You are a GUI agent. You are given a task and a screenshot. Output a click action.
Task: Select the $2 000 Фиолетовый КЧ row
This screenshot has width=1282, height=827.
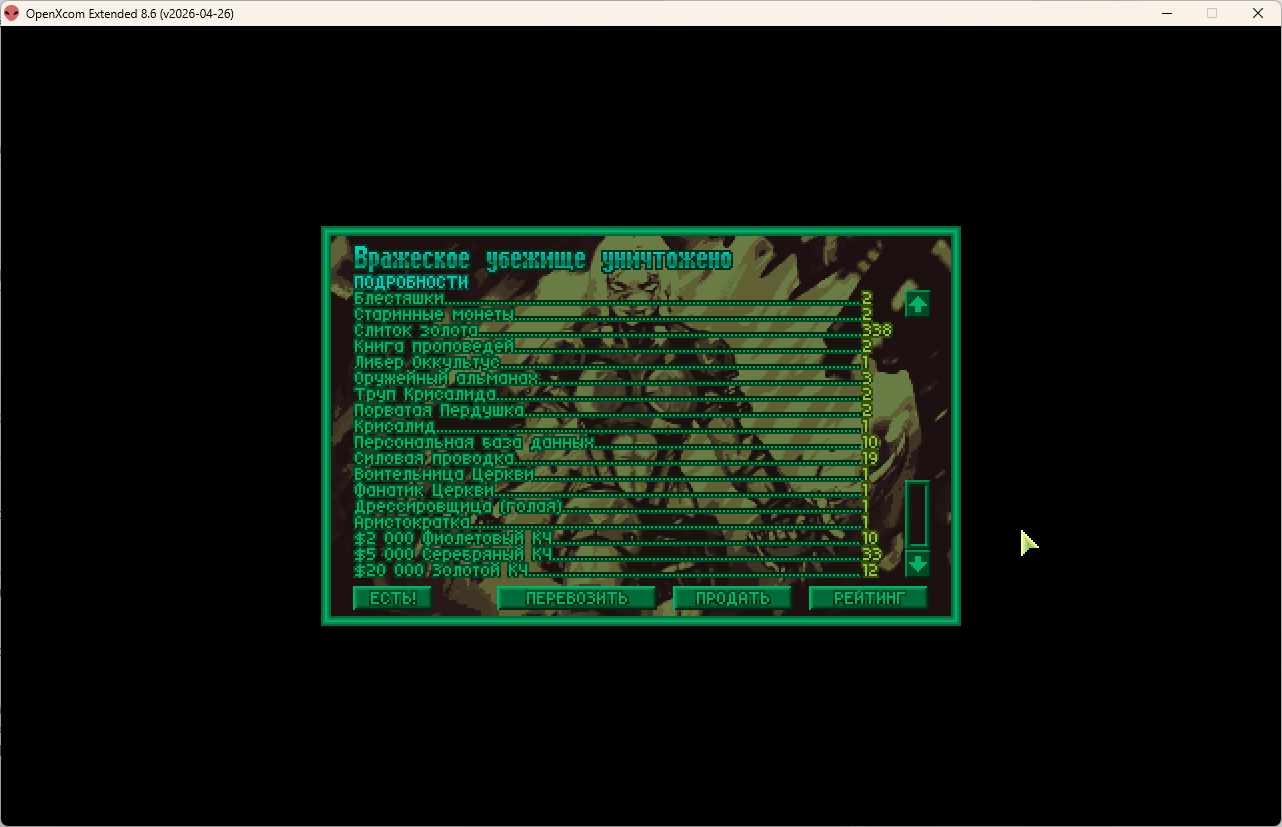tap(623, 538)
